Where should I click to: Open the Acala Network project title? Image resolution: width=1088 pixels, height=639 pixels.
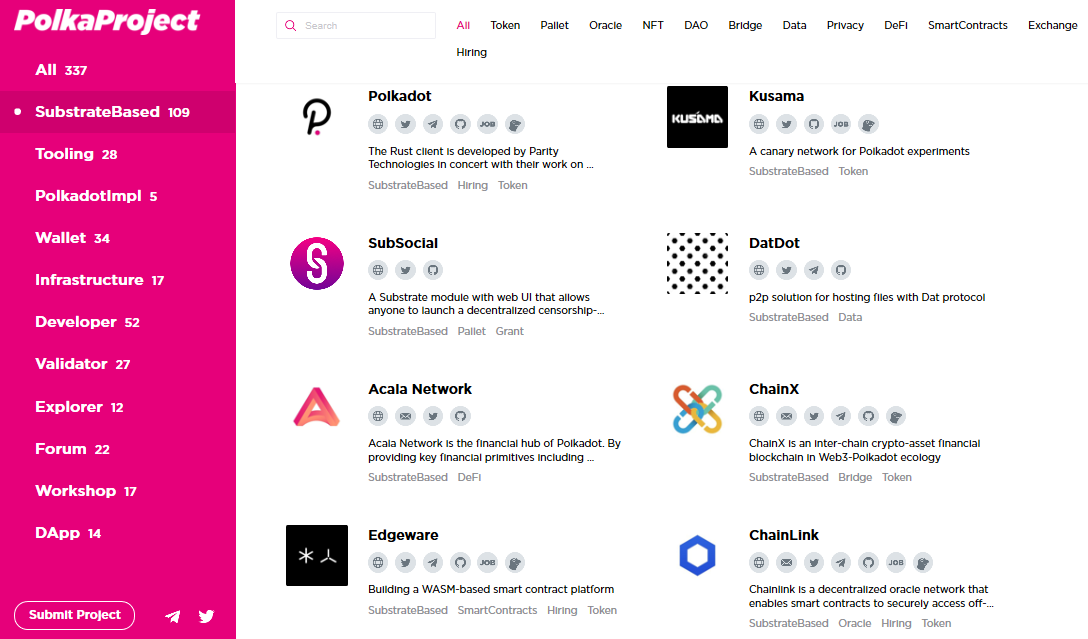coord(420,389)
